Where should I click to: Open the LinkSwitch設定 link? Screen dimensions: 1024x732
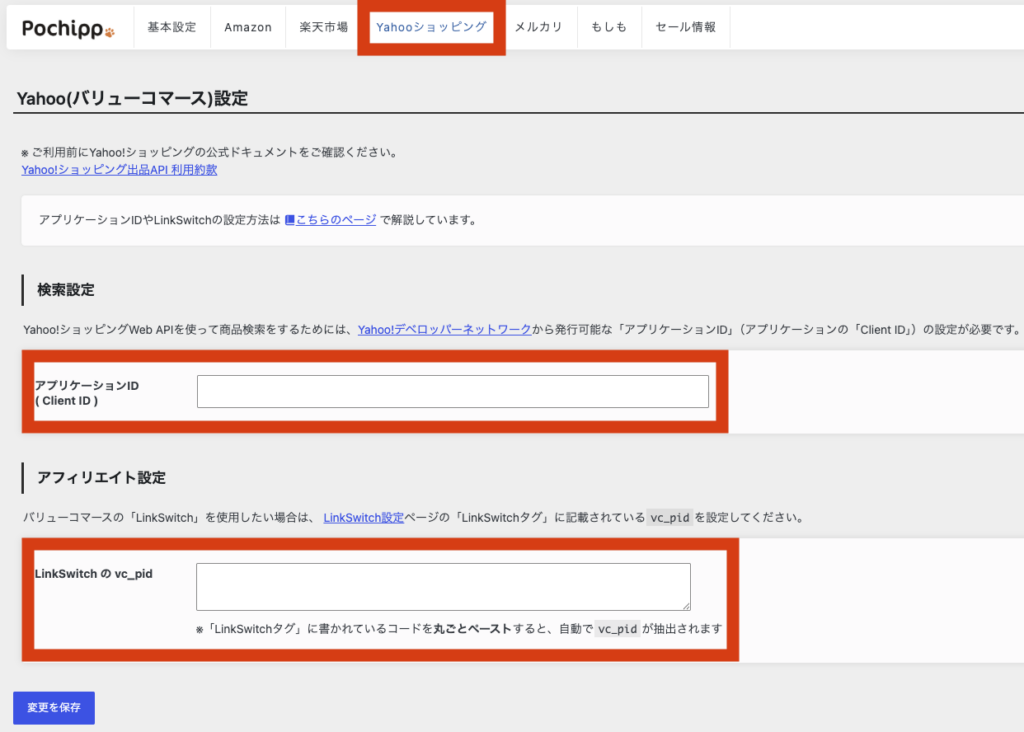(364, 518)
